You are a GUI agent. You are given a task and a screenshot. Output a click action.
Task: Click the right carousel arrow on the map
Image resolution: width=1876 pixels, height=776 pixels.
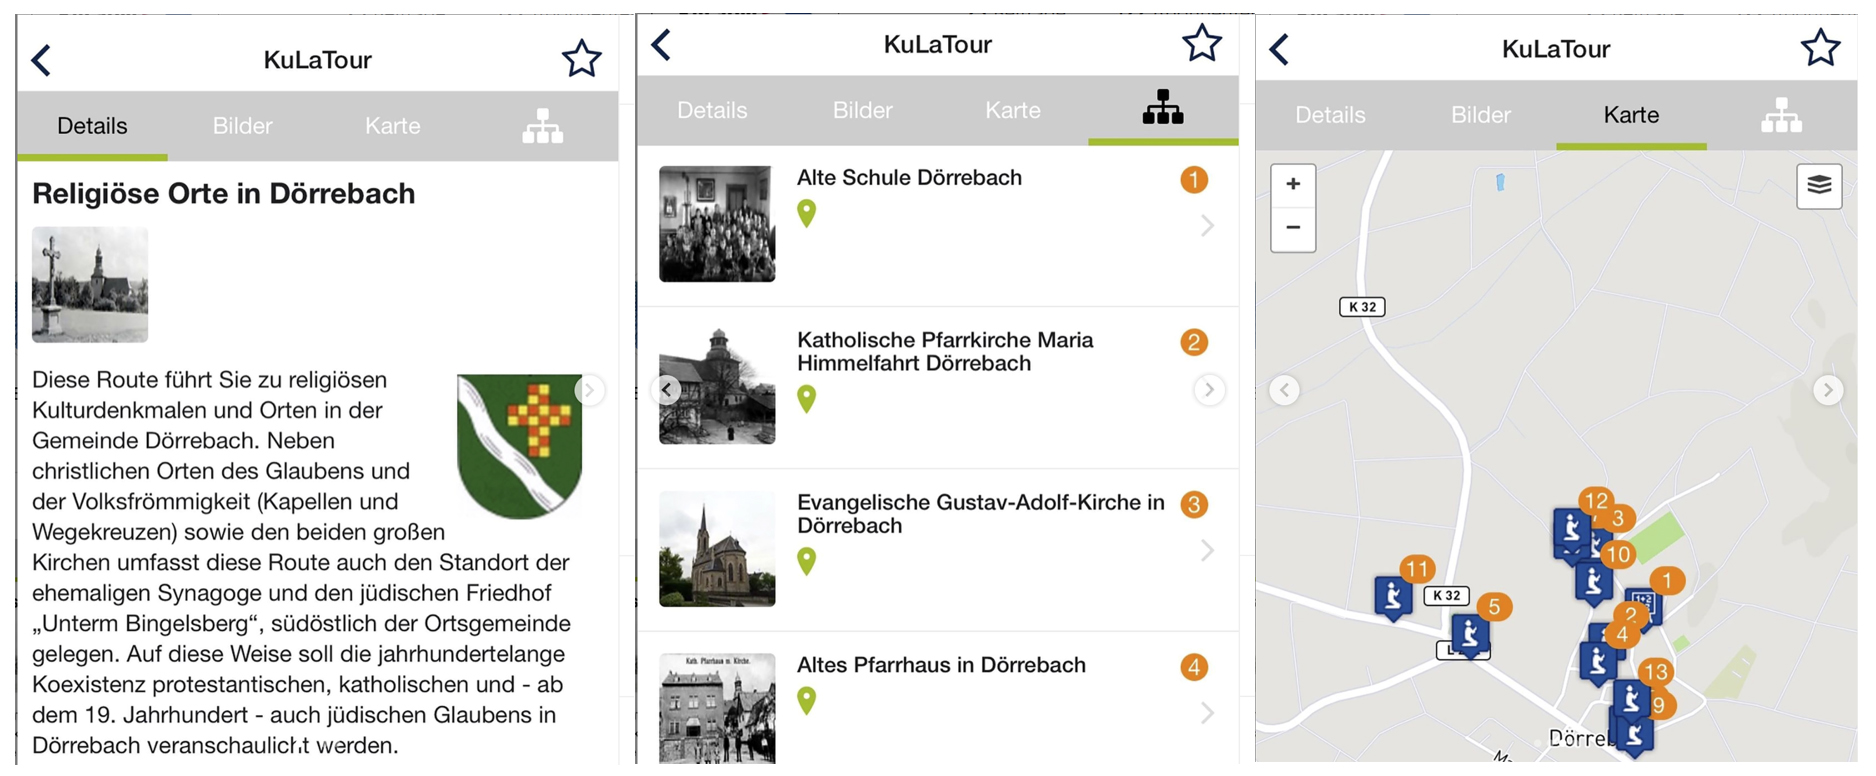(x=1827, y=390)
